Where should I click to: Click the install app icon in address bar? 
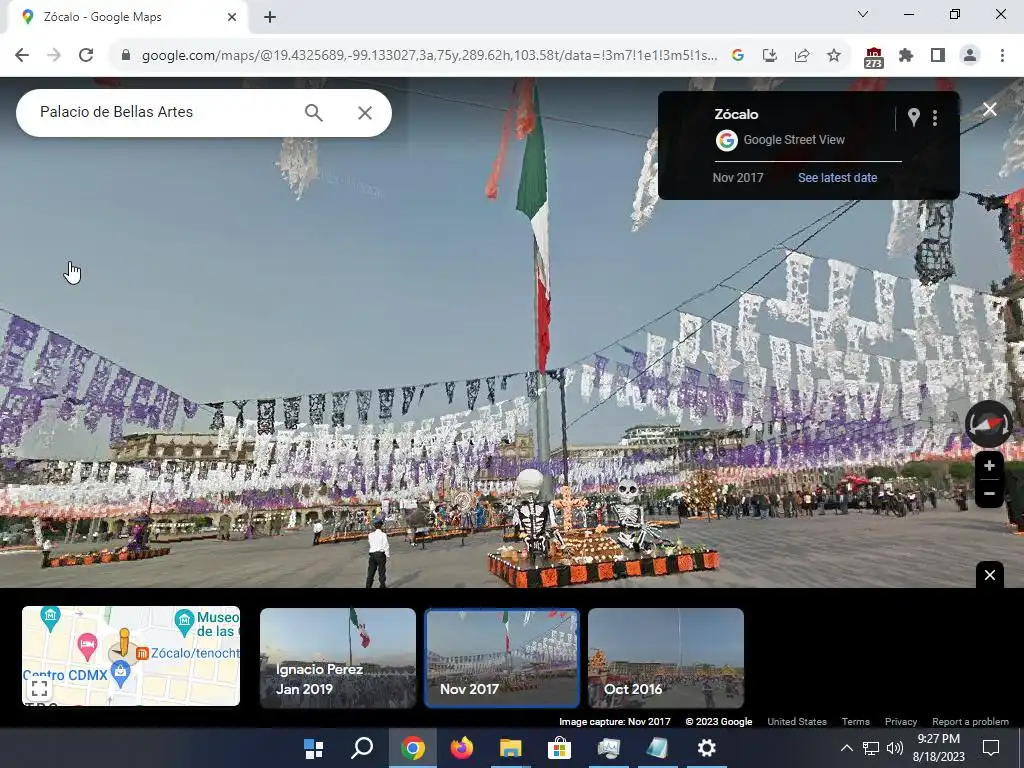[x=770, y=56]
